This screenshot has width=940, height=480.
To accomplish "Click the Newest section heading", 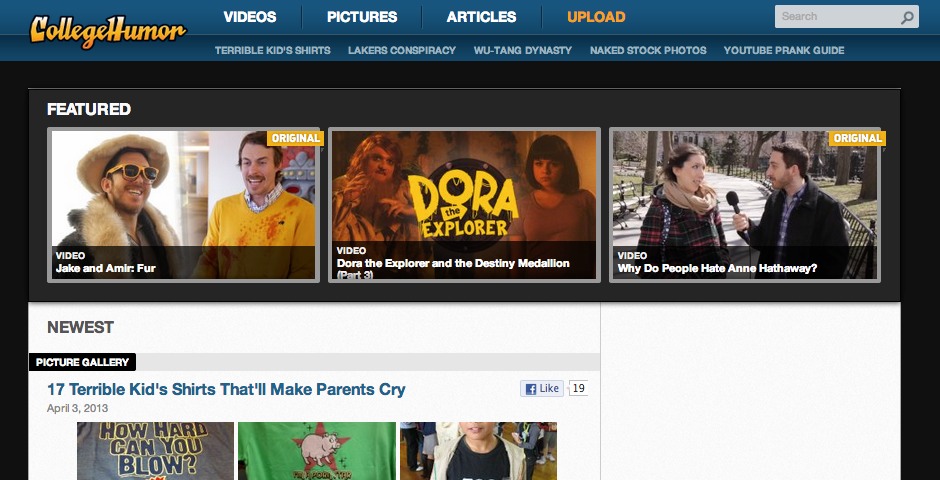I will click(80, 327).
